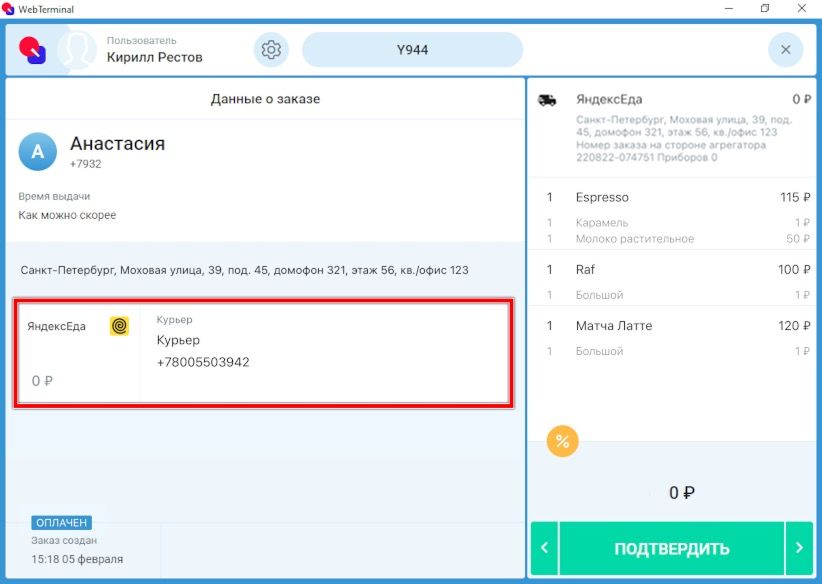The image size is (822, 584).
Task: Maximize the WebTerminal window
Action: (765, 8)
